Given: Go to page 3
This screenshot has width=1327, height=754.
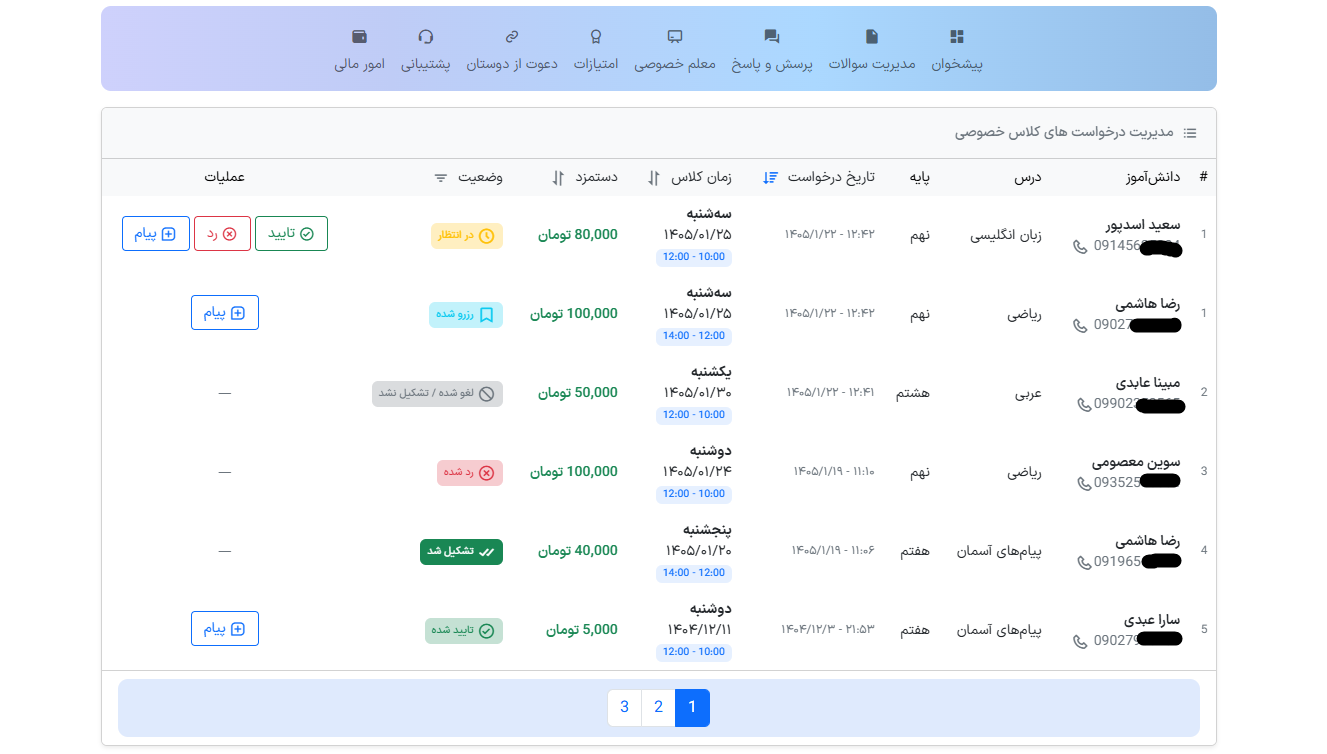Looking at the screenshot, I should (x=624, y=708).
